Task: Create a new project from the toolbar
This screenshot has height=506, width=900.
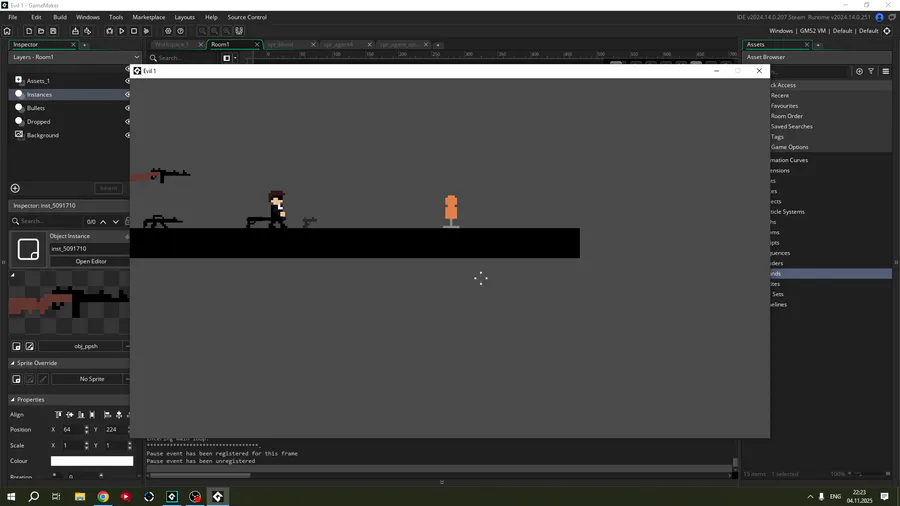Action: tap(29, 31)
